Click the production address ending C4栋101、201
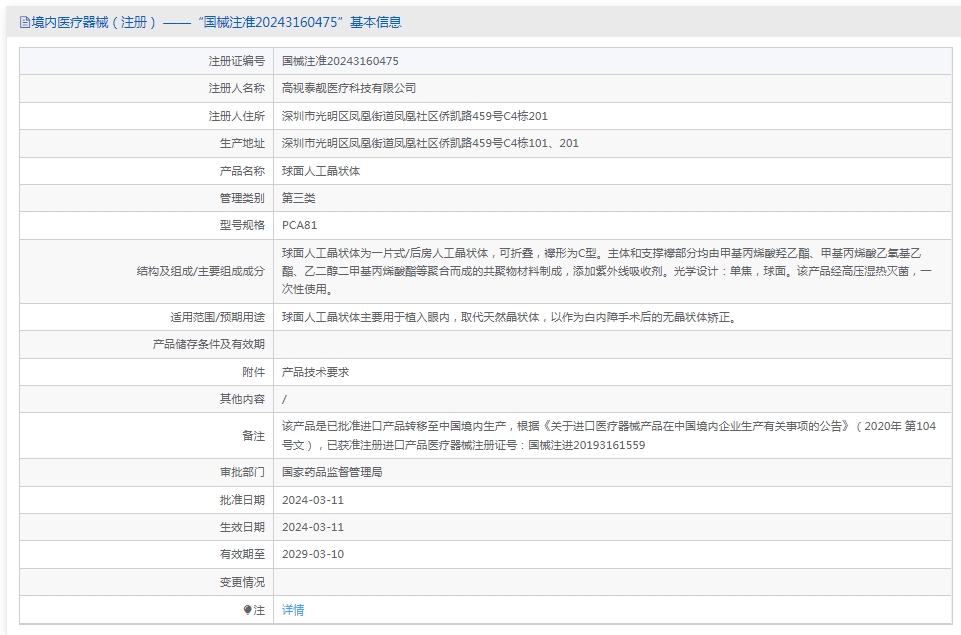This screenshot has width=961, height=635. (x=430, y=143)
